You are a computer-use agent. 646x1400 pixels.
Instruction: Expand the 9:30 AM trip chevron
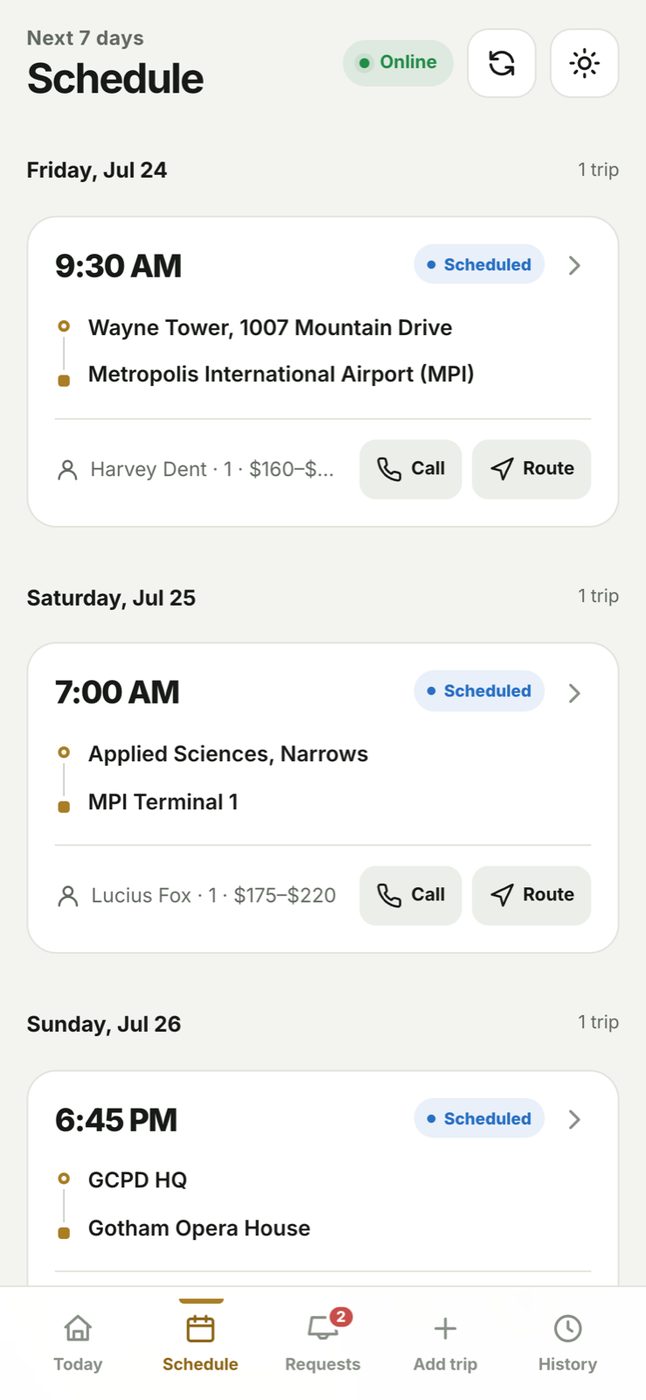coord(574,265)
